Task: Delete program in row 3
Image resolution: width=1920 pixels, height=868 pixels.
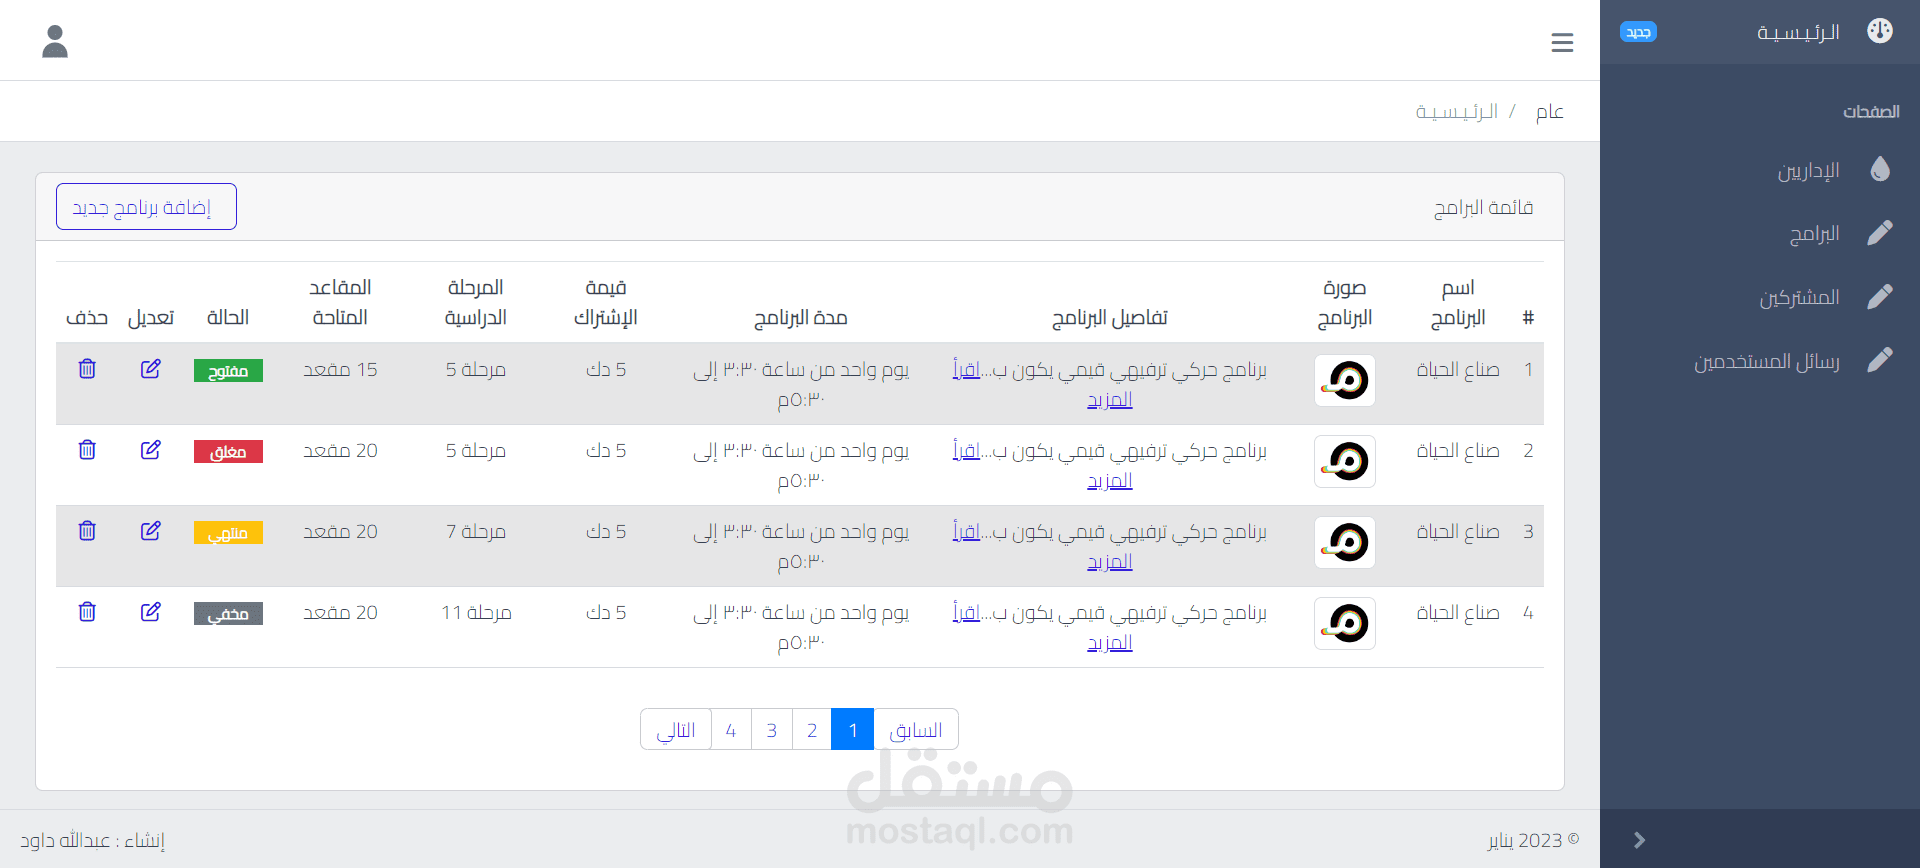Action: pyautogui.click(x=87, y=531)
